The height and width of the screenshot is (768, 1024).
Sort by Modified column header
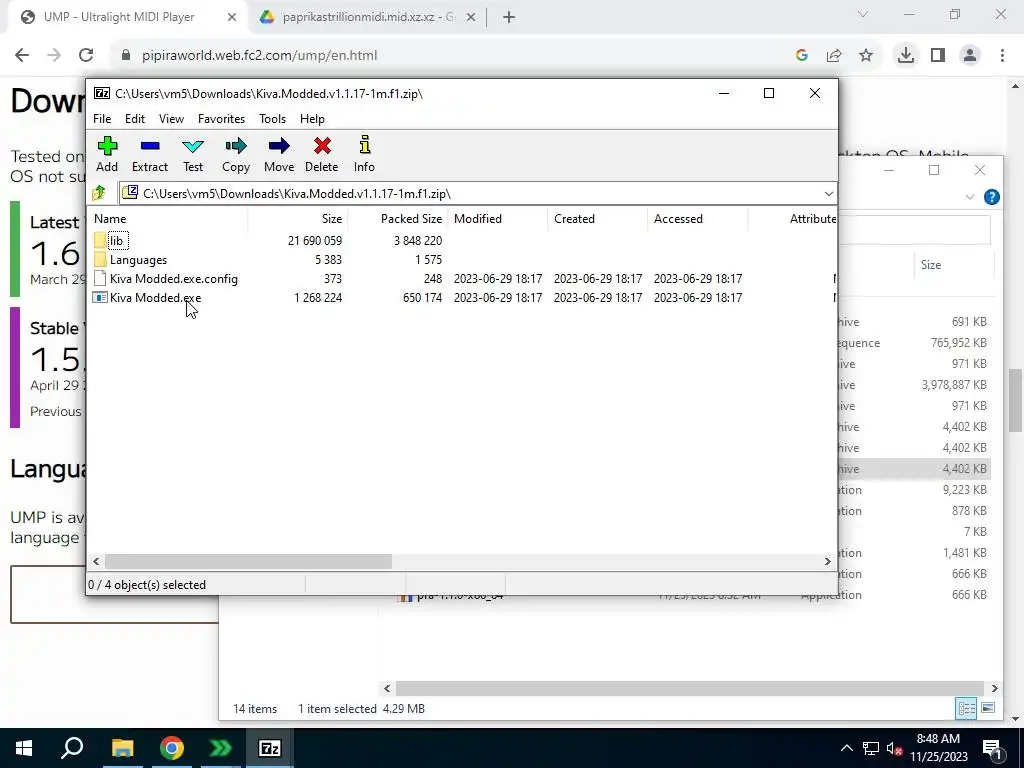498,219
